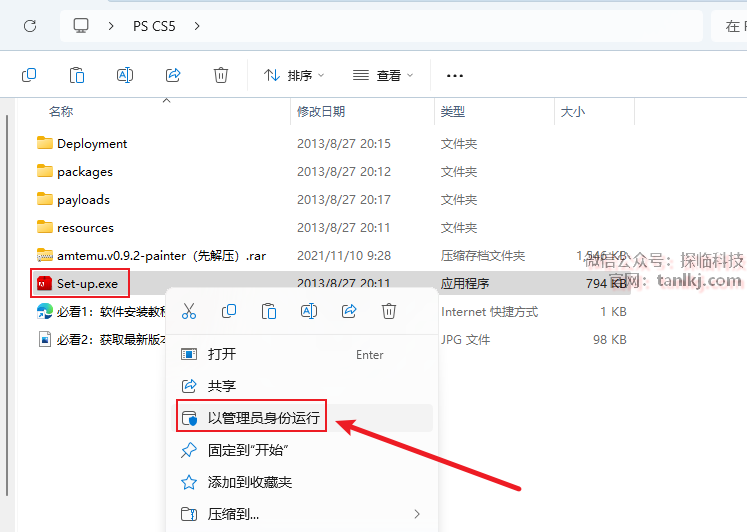Select the payloads folder
The width and height of the screenshot is (747, 532).
pyautogui.click(x=83, y=200)
